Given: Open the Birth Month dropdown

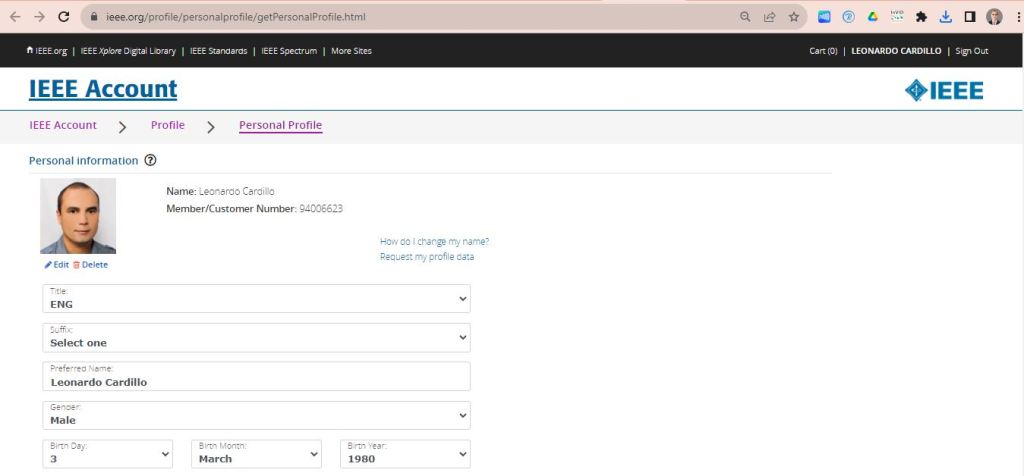Looking at the screenshot, I should coord(256,454).
